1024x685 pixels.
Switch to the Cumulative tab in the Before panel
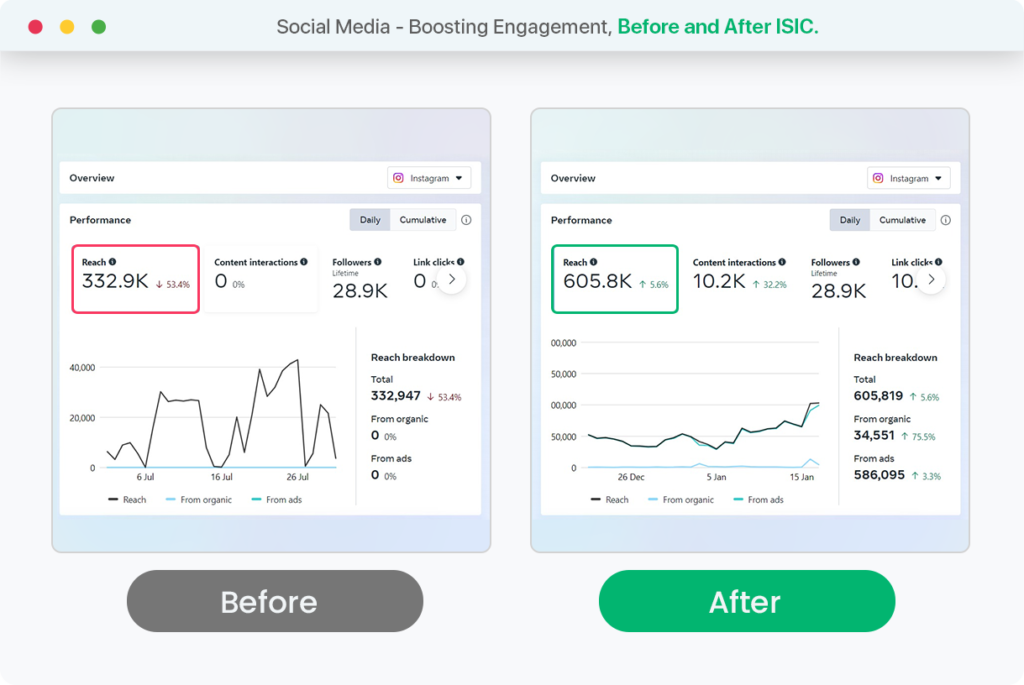click(422, 219)
